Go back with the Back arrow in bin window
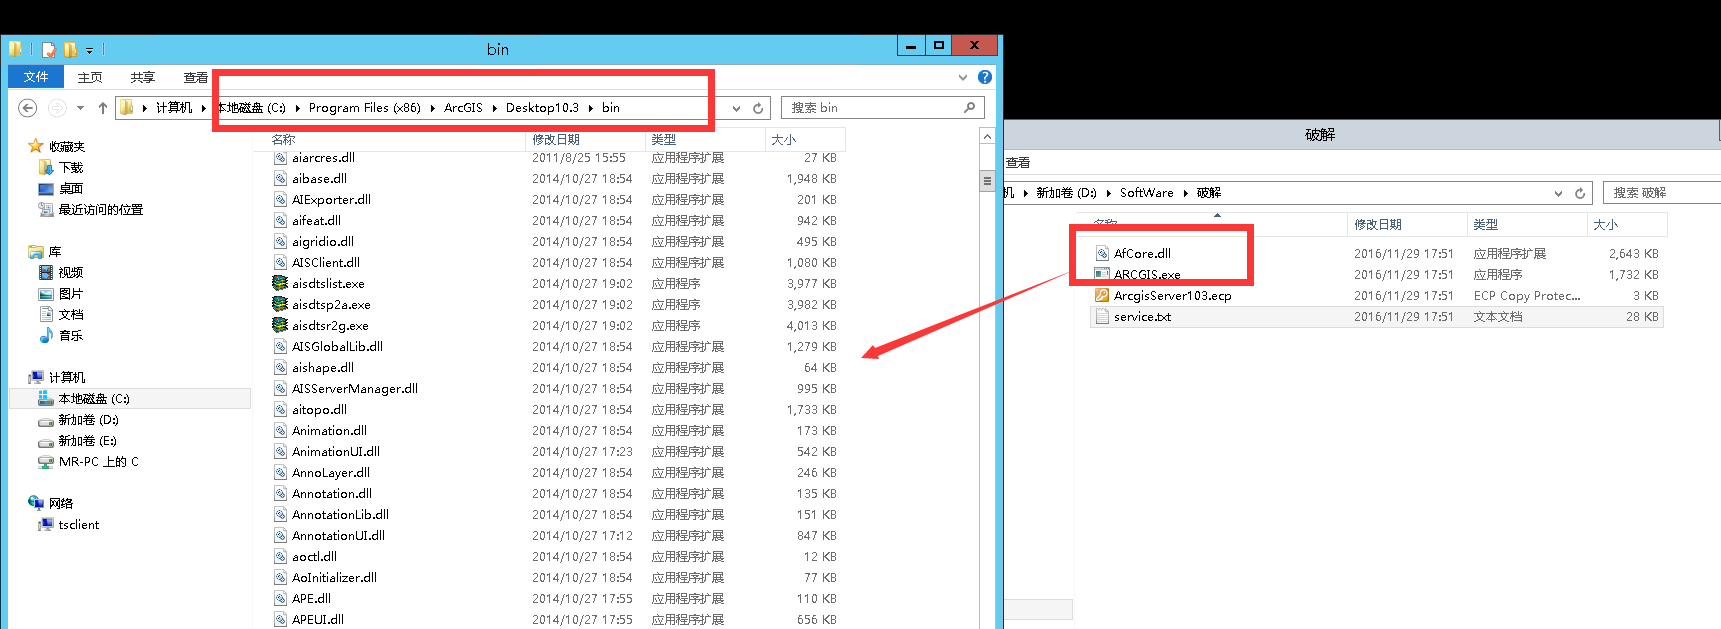This screenshot has height=629, width=1721. click(29, 107)
